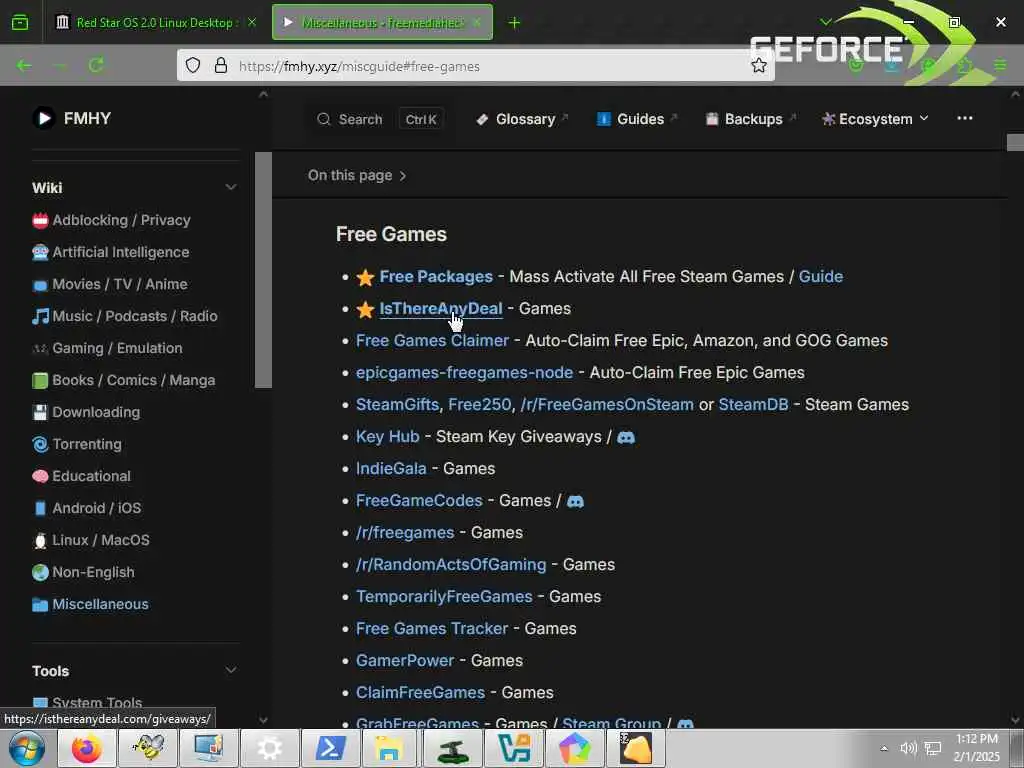Viewport: 1024px width, 768px height.
Task: Click the FMHY logo play icon
Action: pos(44,118)
